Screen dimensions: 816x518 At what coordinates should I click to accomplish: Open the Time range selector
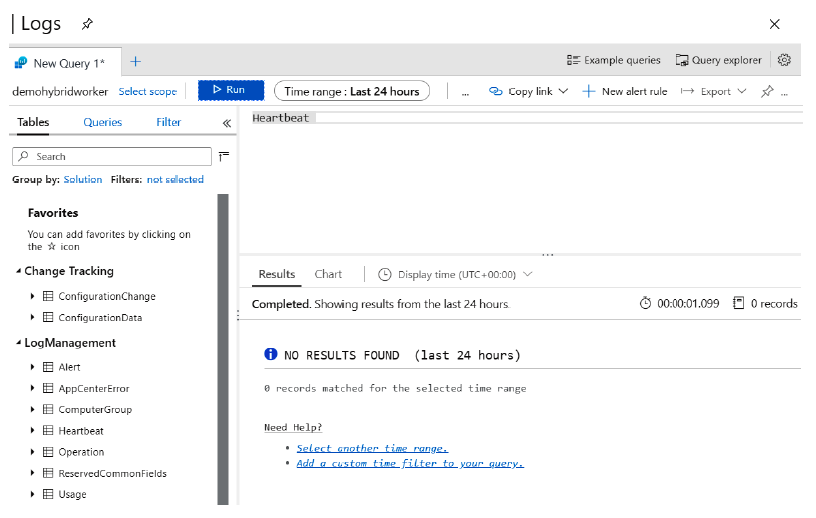(x=351, y=91)
